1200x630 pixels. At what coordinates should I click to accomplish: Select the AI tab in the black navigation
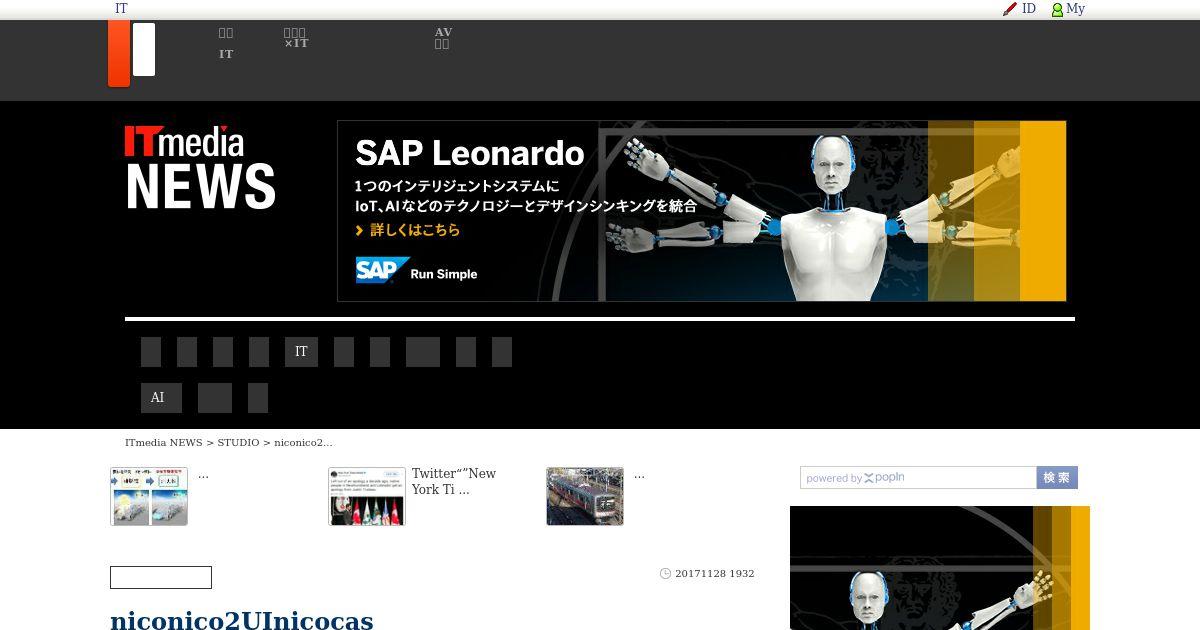pyautogui.click(x=161, y=398)
